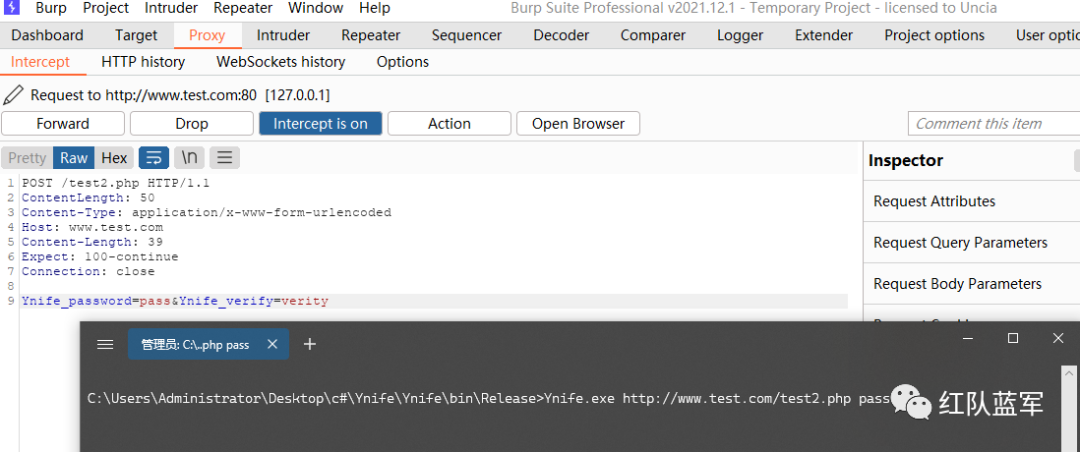The image size is (1080, 452).
Task: Open the Extender tab
Action: tap(824, 35)
